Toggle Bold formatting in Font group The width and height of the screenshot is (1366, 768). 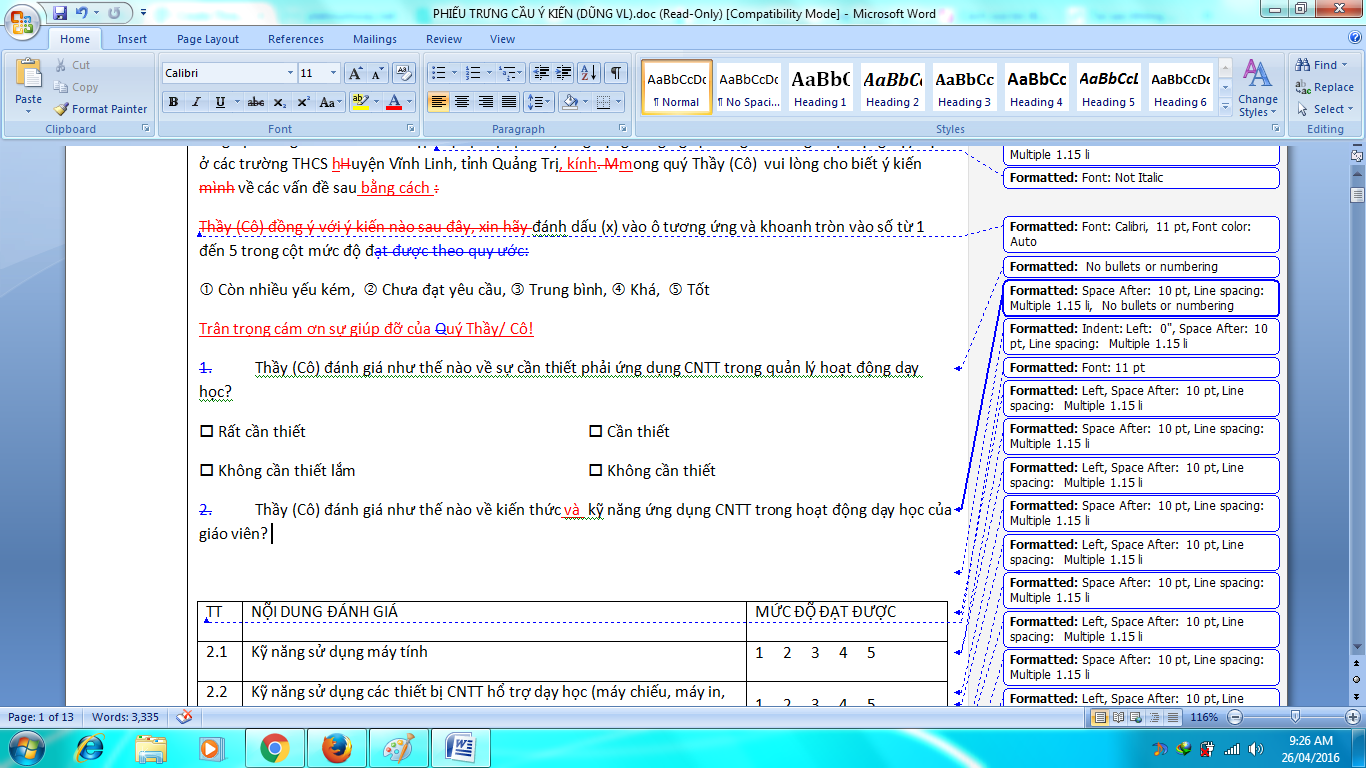coord(173,102)
